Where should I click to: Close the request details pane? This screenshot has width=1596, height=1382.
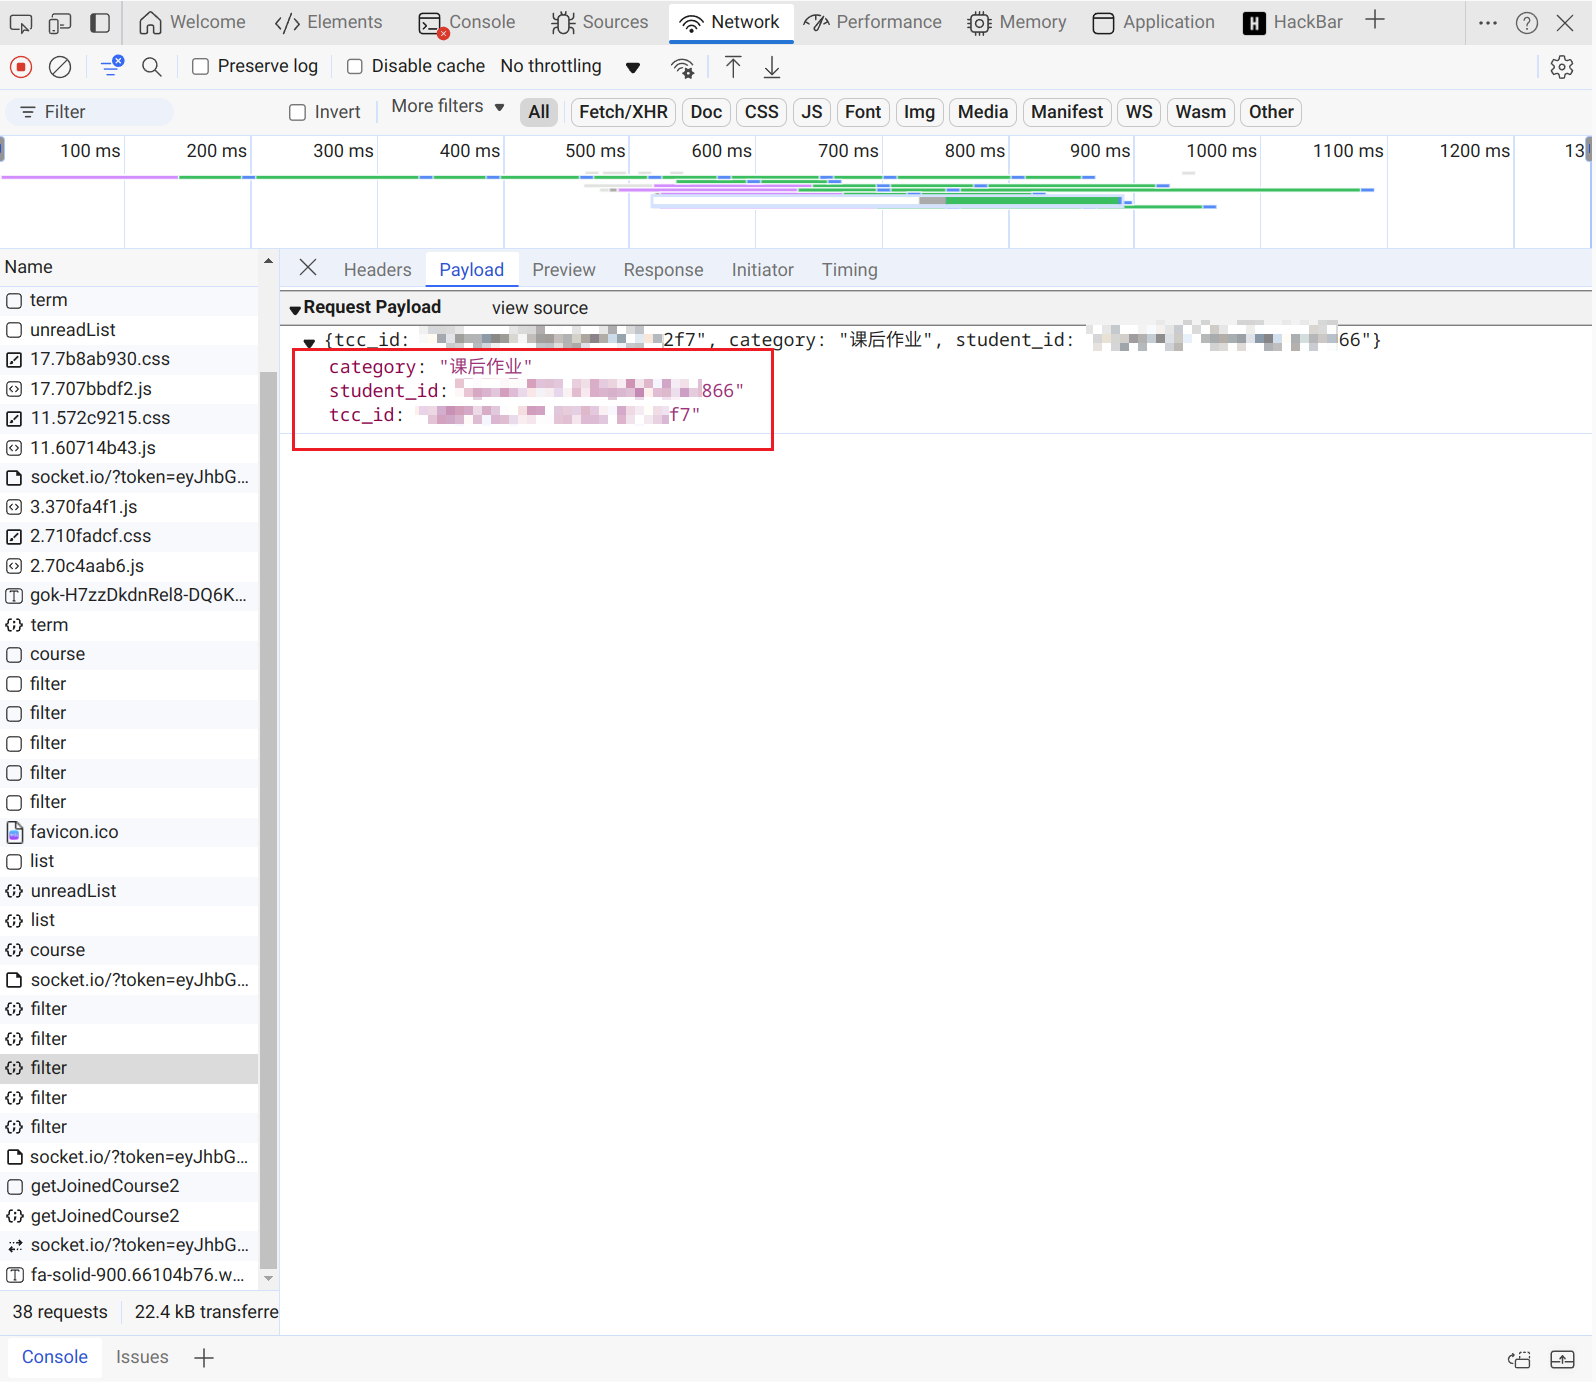coord(308,268)
